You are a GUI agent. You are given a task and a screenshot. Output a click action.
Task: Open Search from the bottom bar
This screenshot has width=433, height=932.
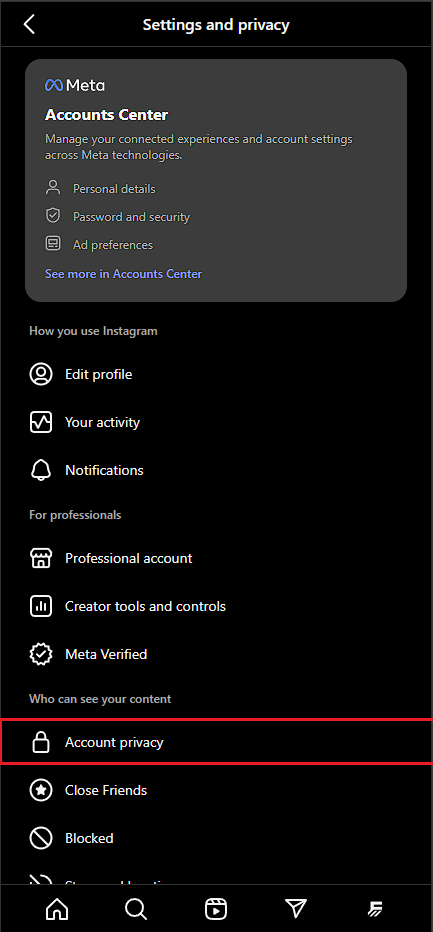click(136, 908)
